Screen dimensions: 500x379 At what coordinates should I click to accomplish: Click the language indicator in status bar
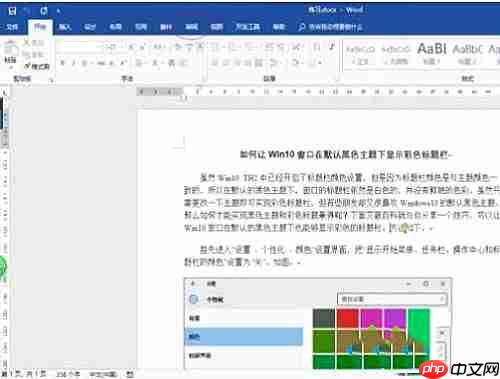tap(104, 374)
